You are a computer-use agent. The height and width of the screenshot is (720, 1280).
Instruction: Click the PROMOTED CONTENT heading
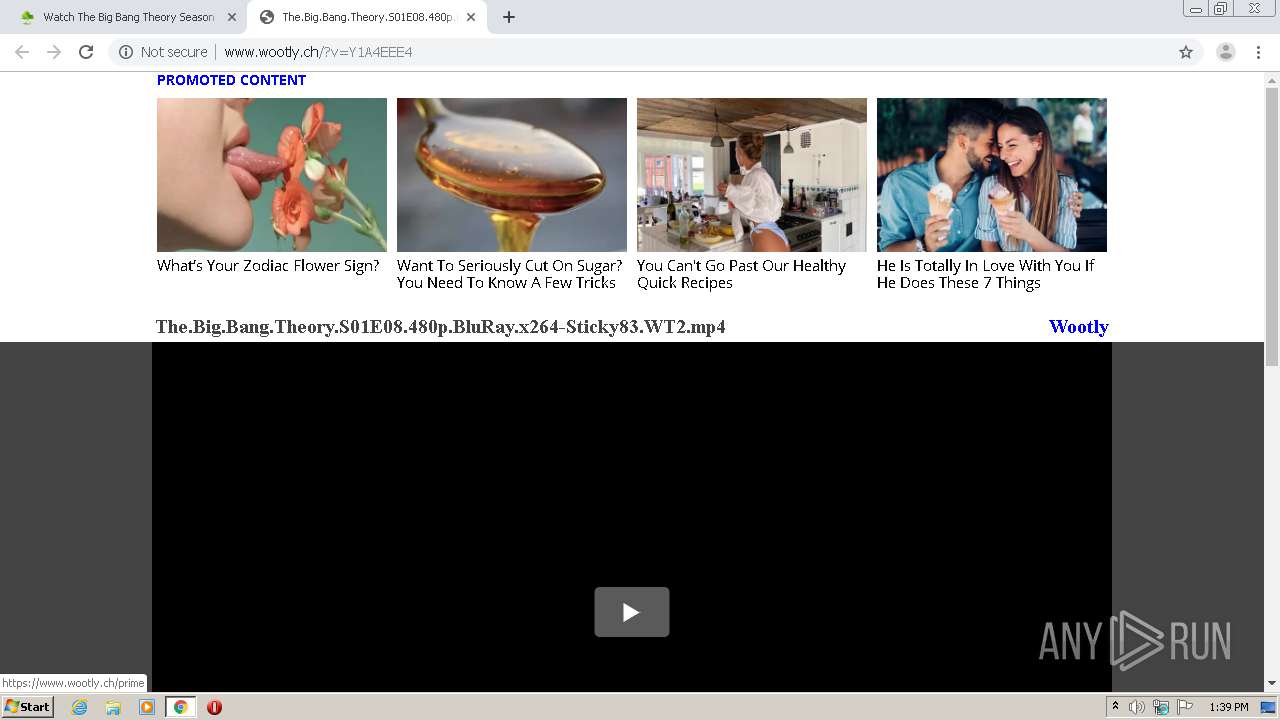(231, 80)
